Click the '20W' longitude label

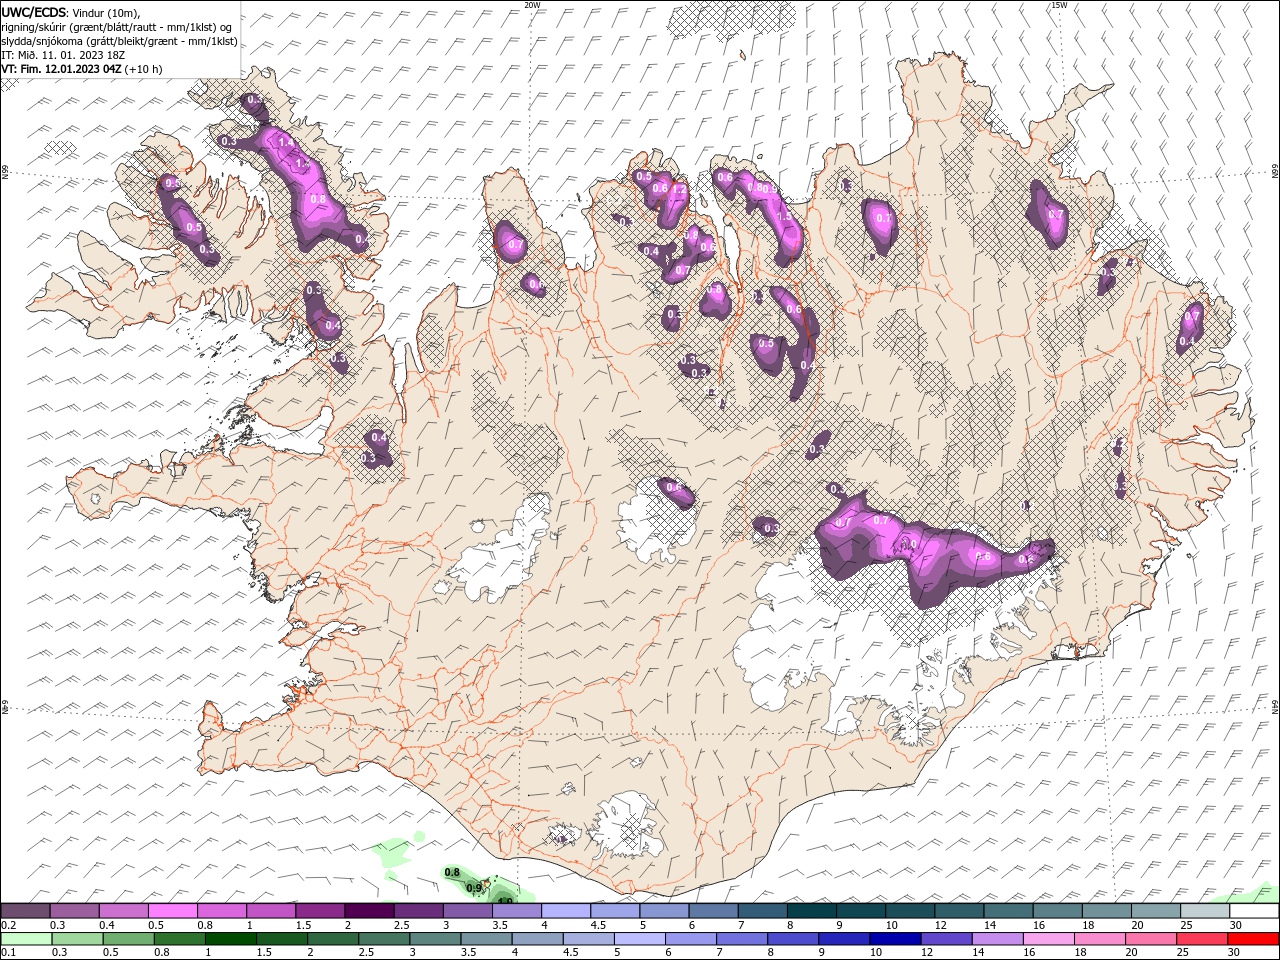[532, 5]
